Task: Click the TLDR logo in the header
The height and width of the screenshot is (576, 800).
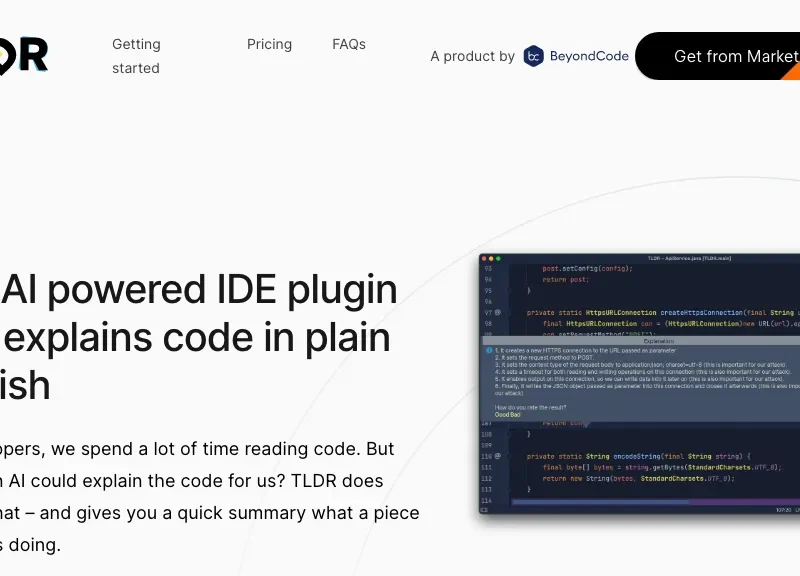Action: click(x=23, y=56)
